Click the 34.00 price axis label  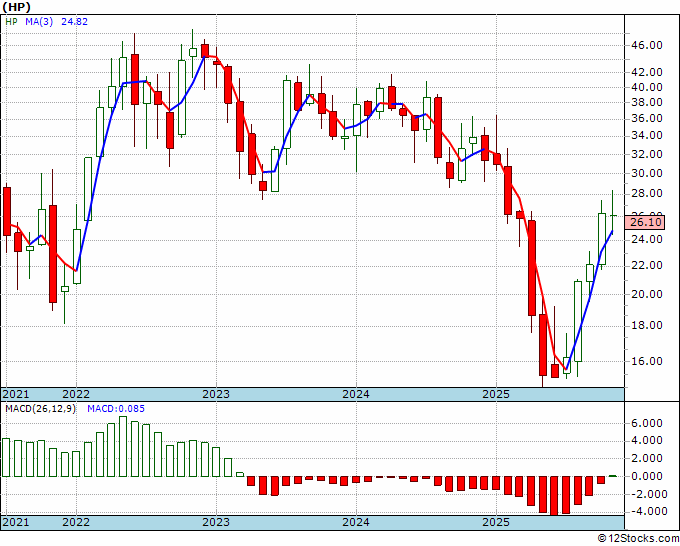[x=646, y=136]
